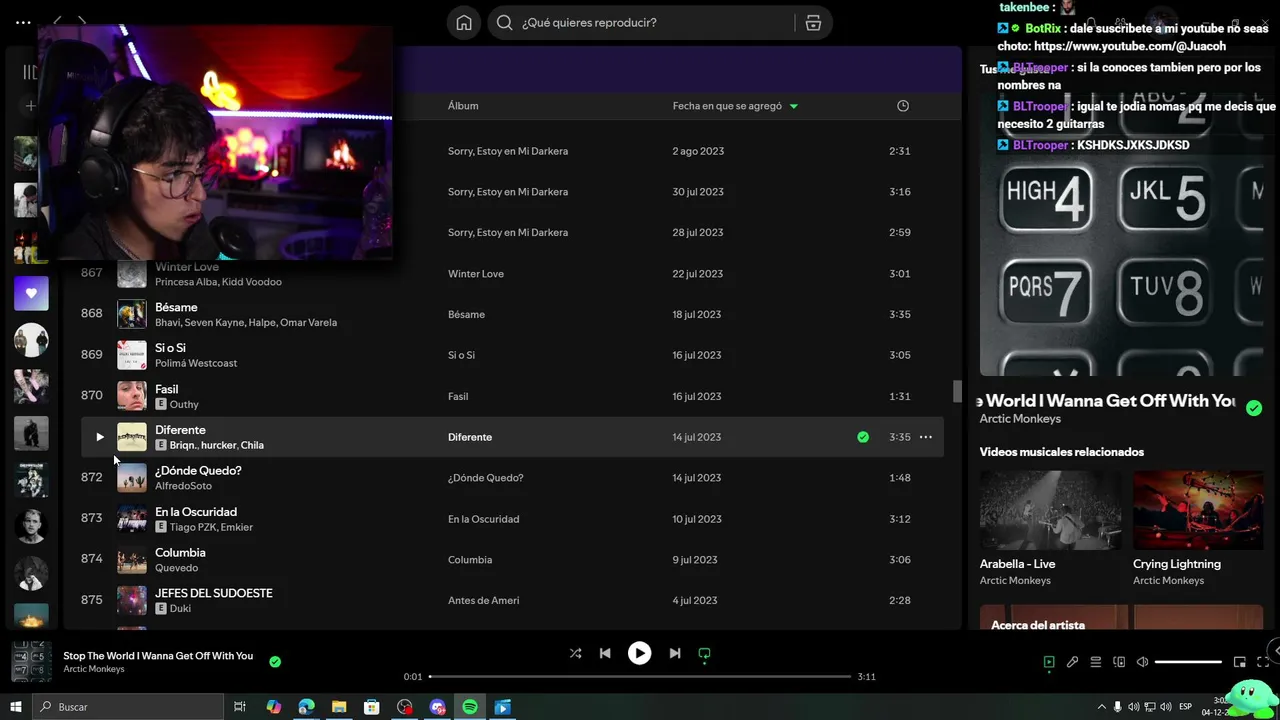Click the taskbar Buscar search box

[x=127, y=707]
